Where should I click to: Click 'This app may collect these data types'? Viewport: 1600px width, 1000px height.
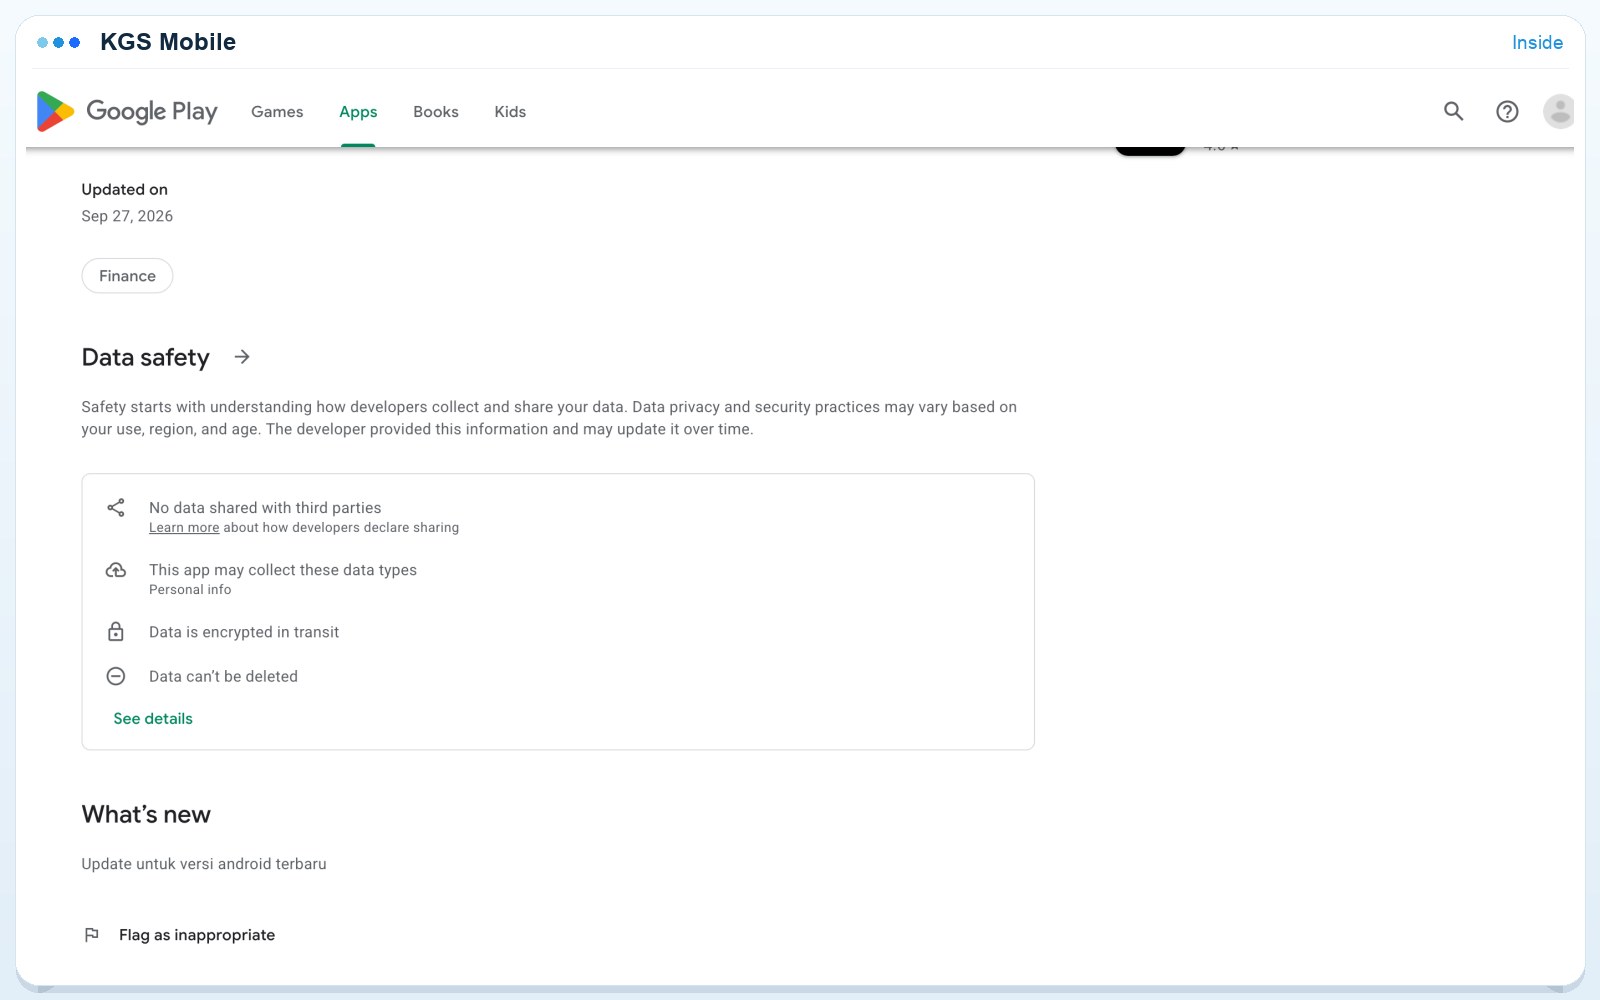click(283, 570)
